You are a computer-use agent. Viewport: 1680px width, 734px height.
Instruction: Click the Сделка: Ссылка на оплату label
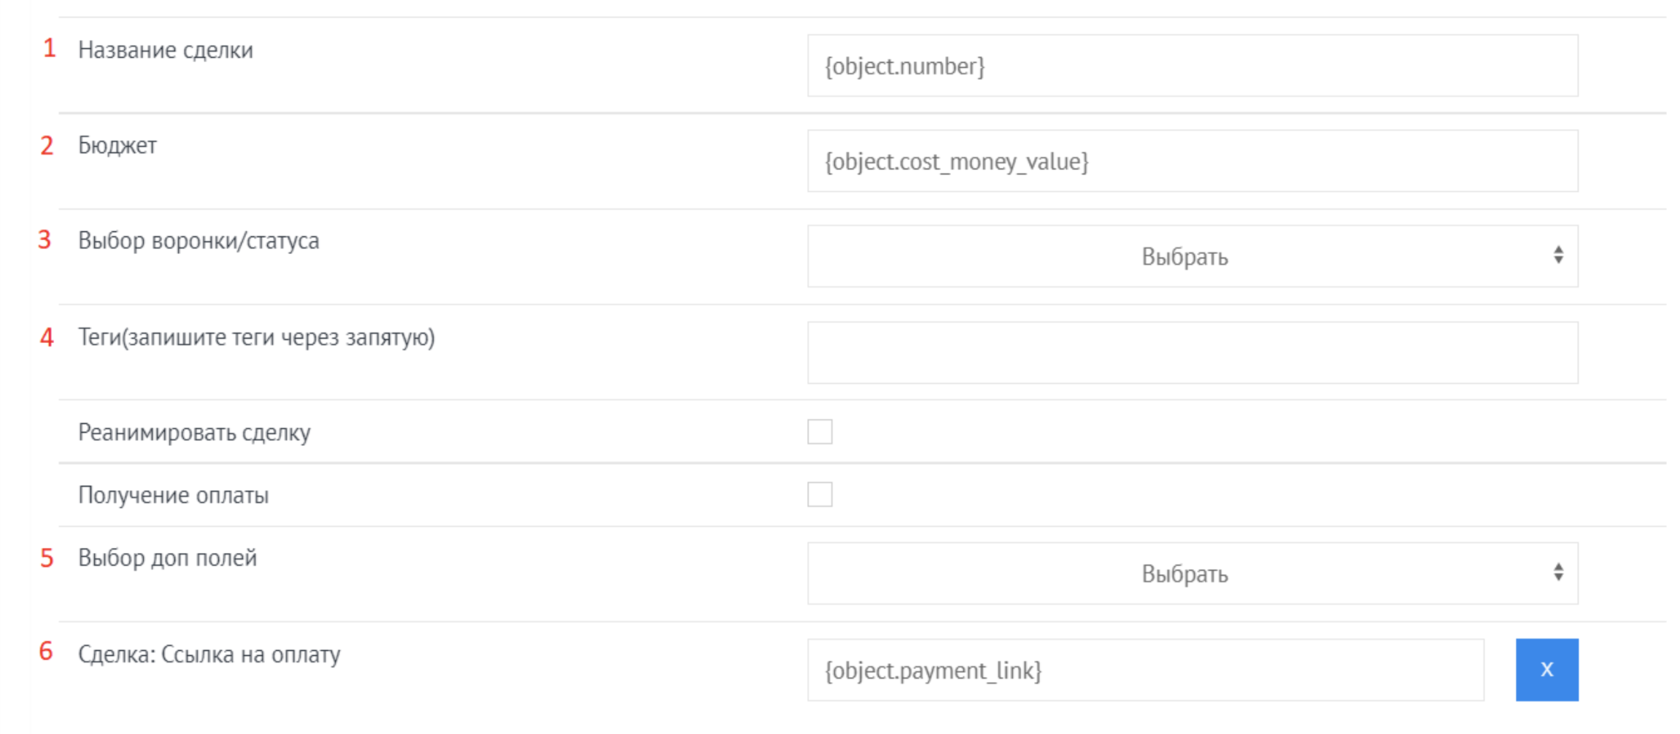point(210,655)
